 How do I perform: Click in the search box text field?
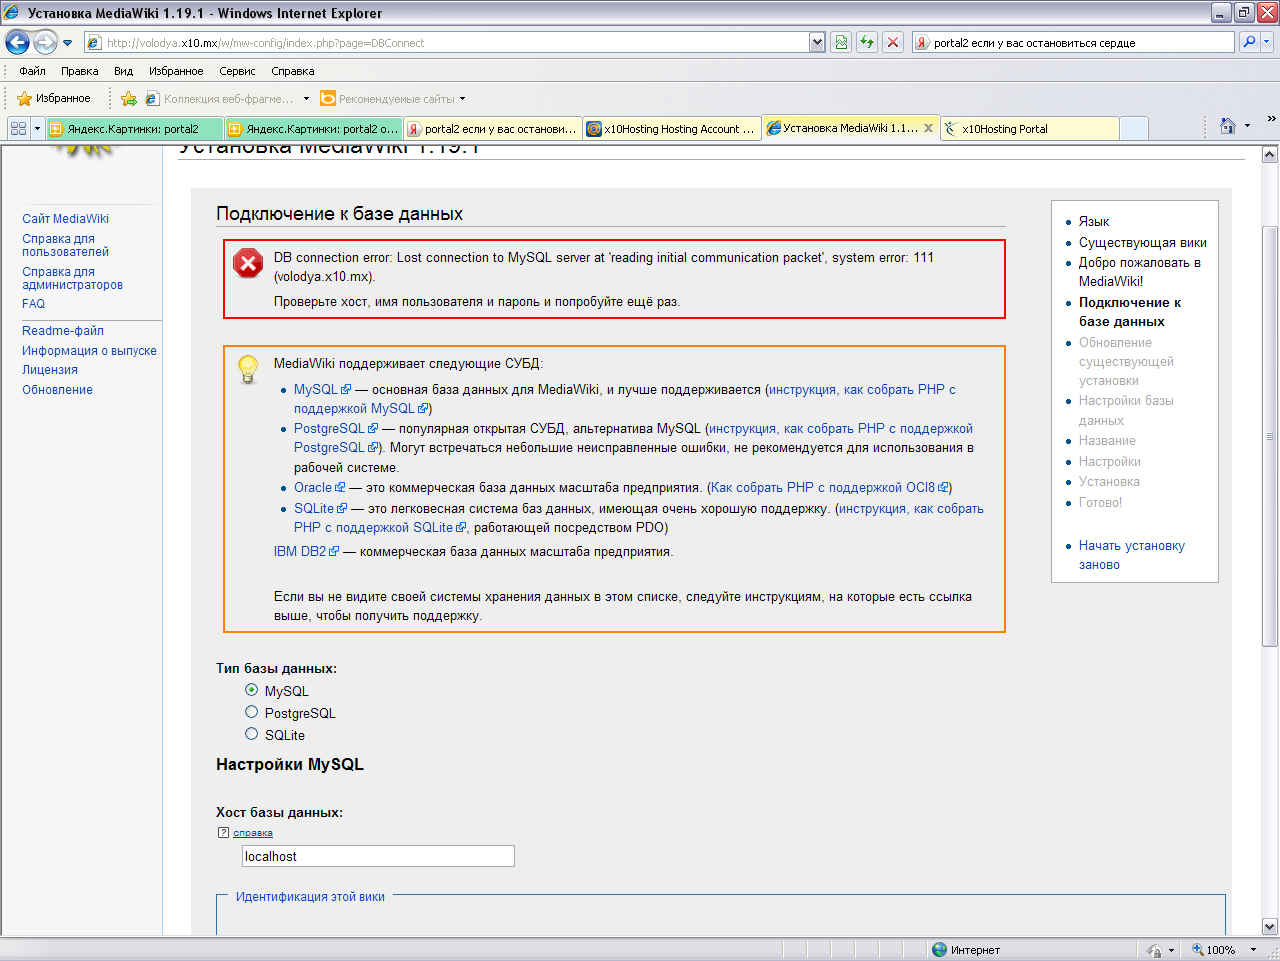click(1073, 42)
